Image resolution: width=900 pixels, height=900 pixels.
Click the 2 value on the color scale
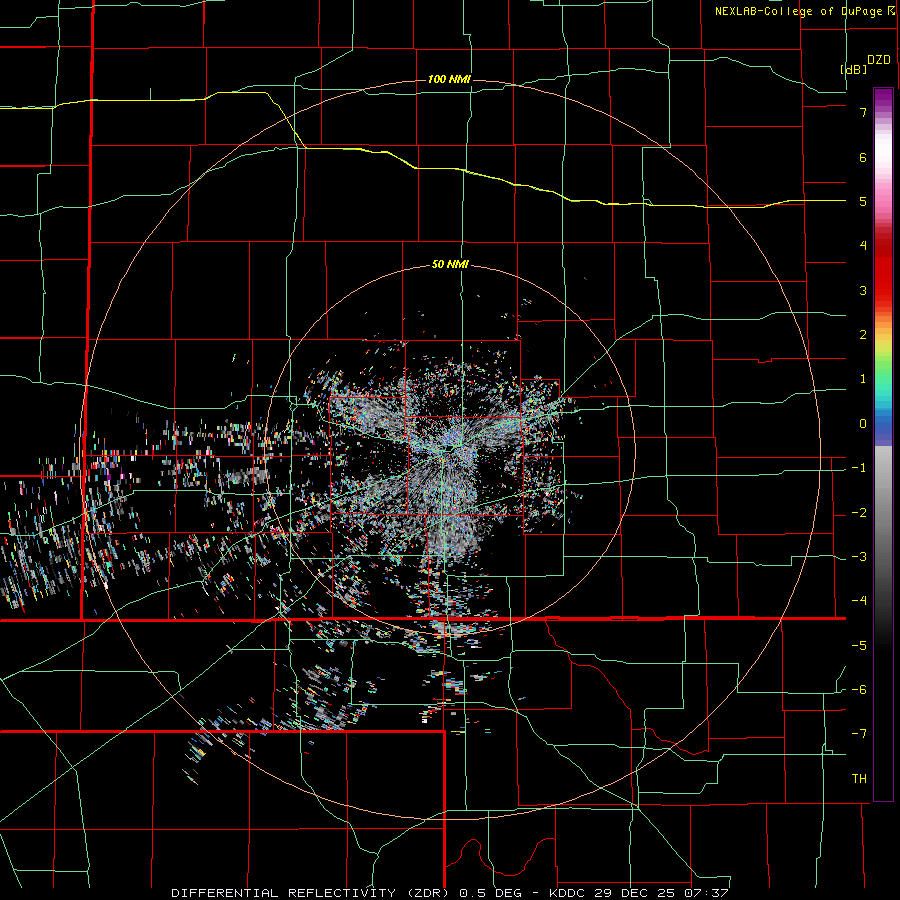(x=863, y=335)
